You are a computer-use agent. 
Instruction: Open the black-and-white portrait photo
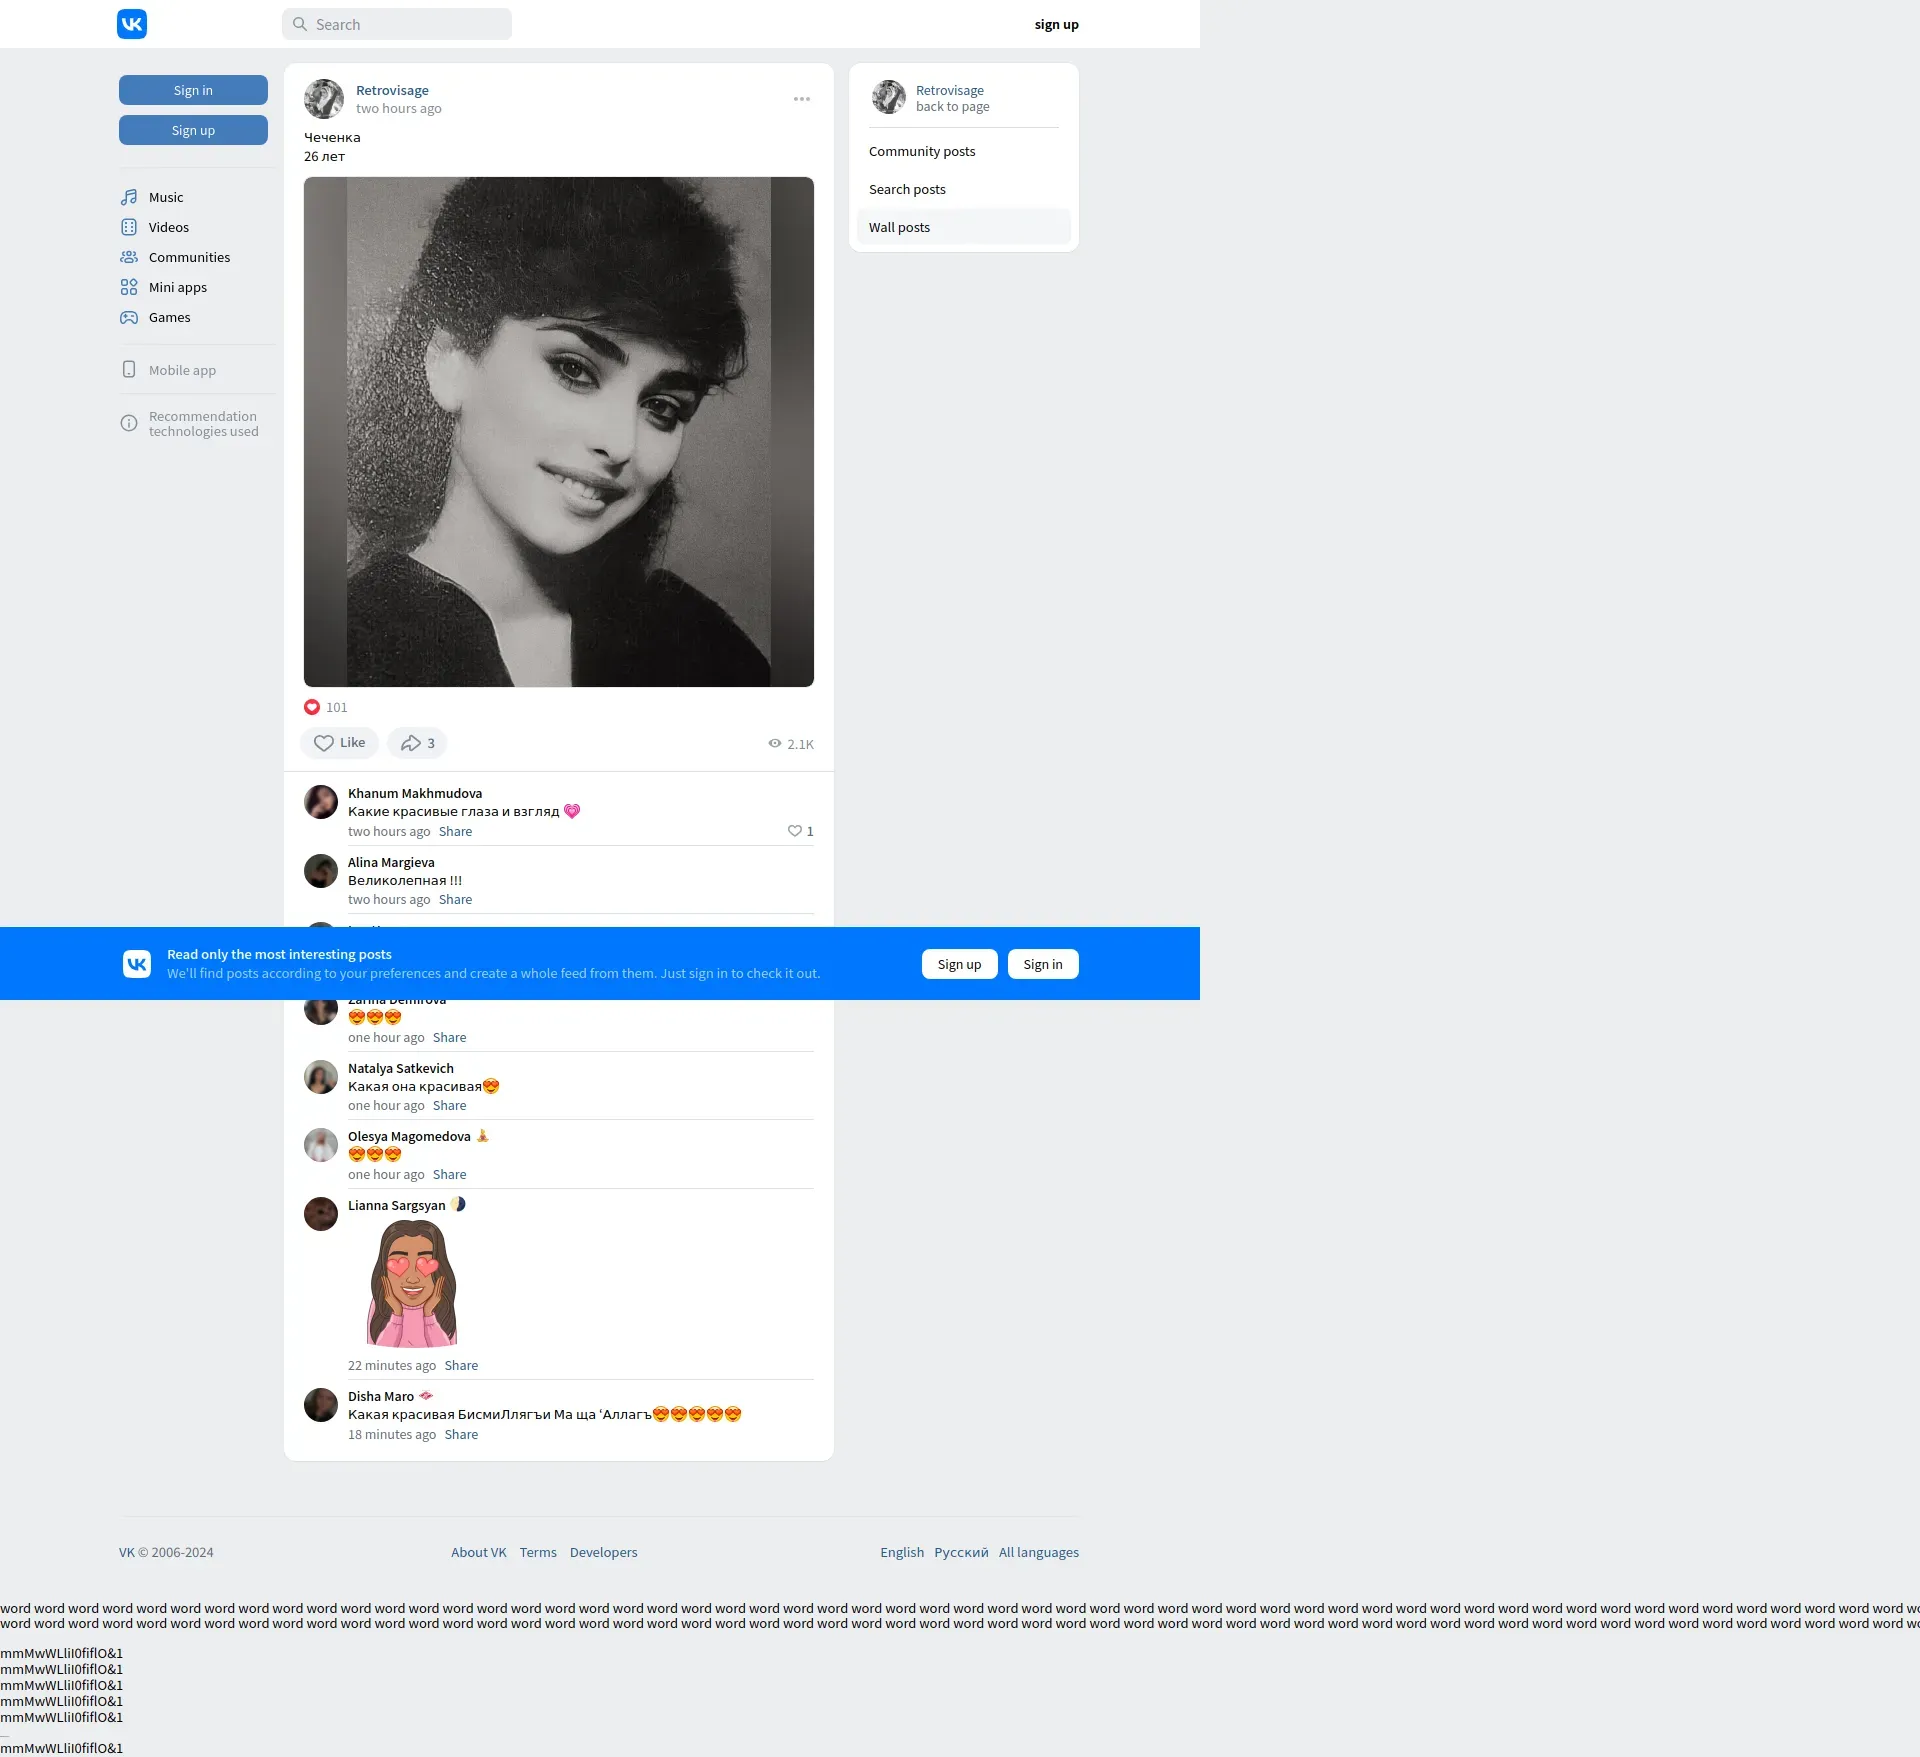[x=559, y=432]
